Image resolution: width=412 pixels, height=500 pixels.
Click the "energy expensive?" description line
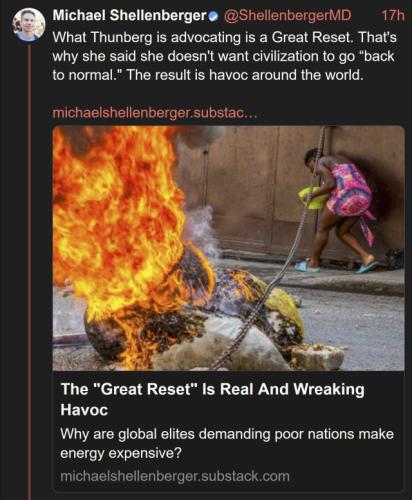tap(121, 453)
